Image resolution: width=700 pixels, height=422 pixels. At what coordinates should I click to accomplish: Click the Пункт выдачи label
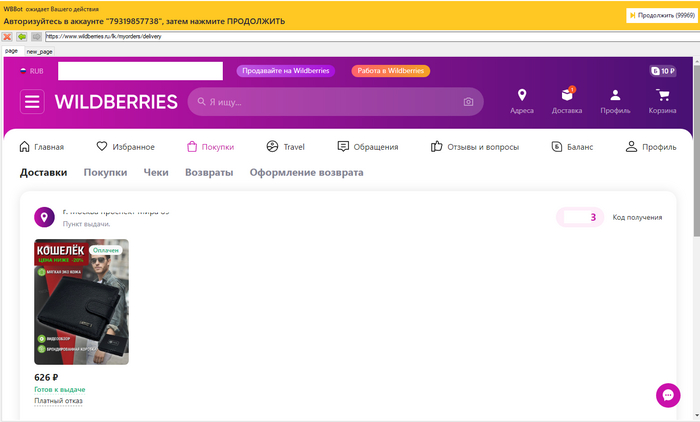click(x=86, y=224)
